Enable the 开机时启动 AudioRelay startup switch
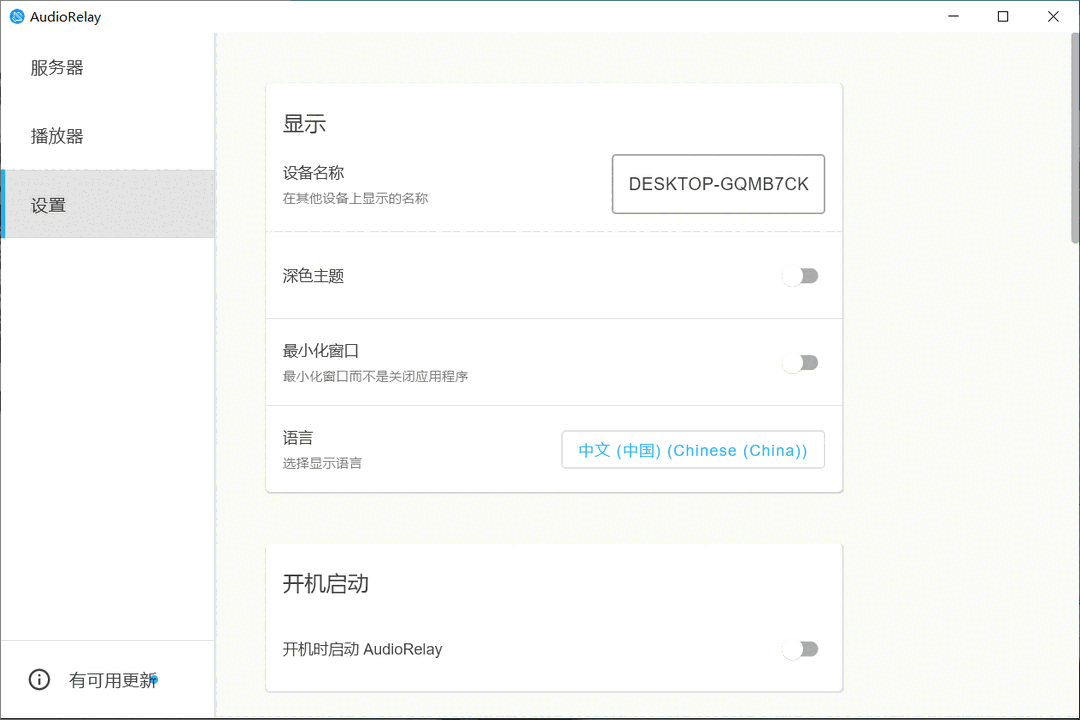Image resolution: width=1080 pixels, height=720 pixels. coord(800,648)
